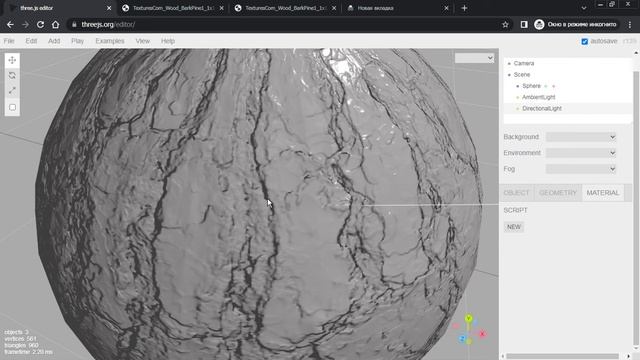640x360 pixels.
Task: Open the Add menu
Action: [54, 41]
